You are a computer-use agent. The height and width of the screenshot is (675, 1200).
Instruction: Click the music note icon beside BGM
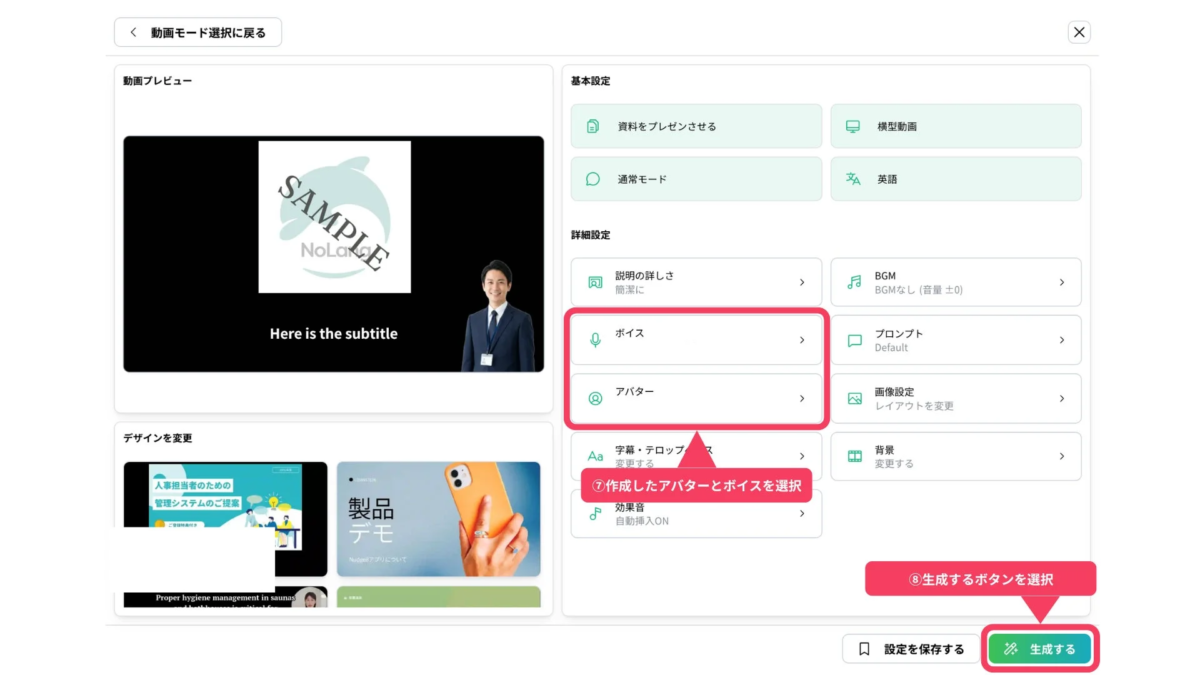pos(854,282)
